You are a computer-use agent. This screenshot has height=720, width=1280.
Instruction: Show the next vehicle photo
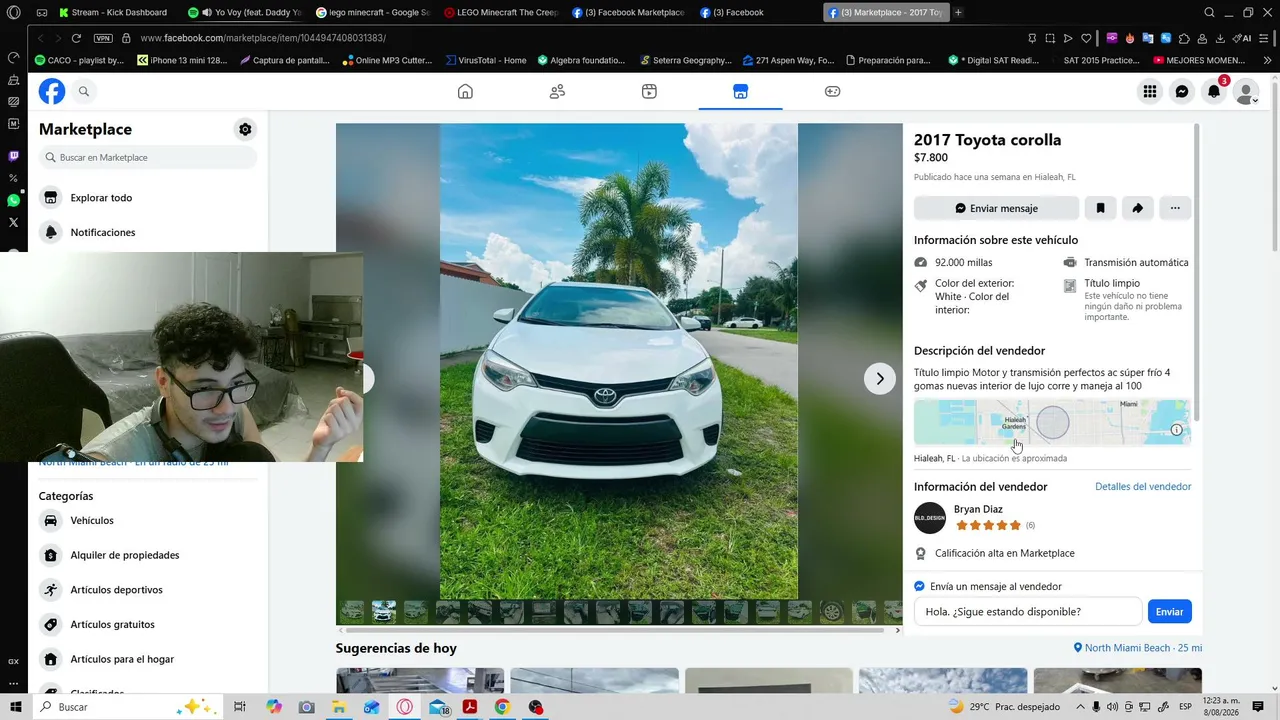880,379
